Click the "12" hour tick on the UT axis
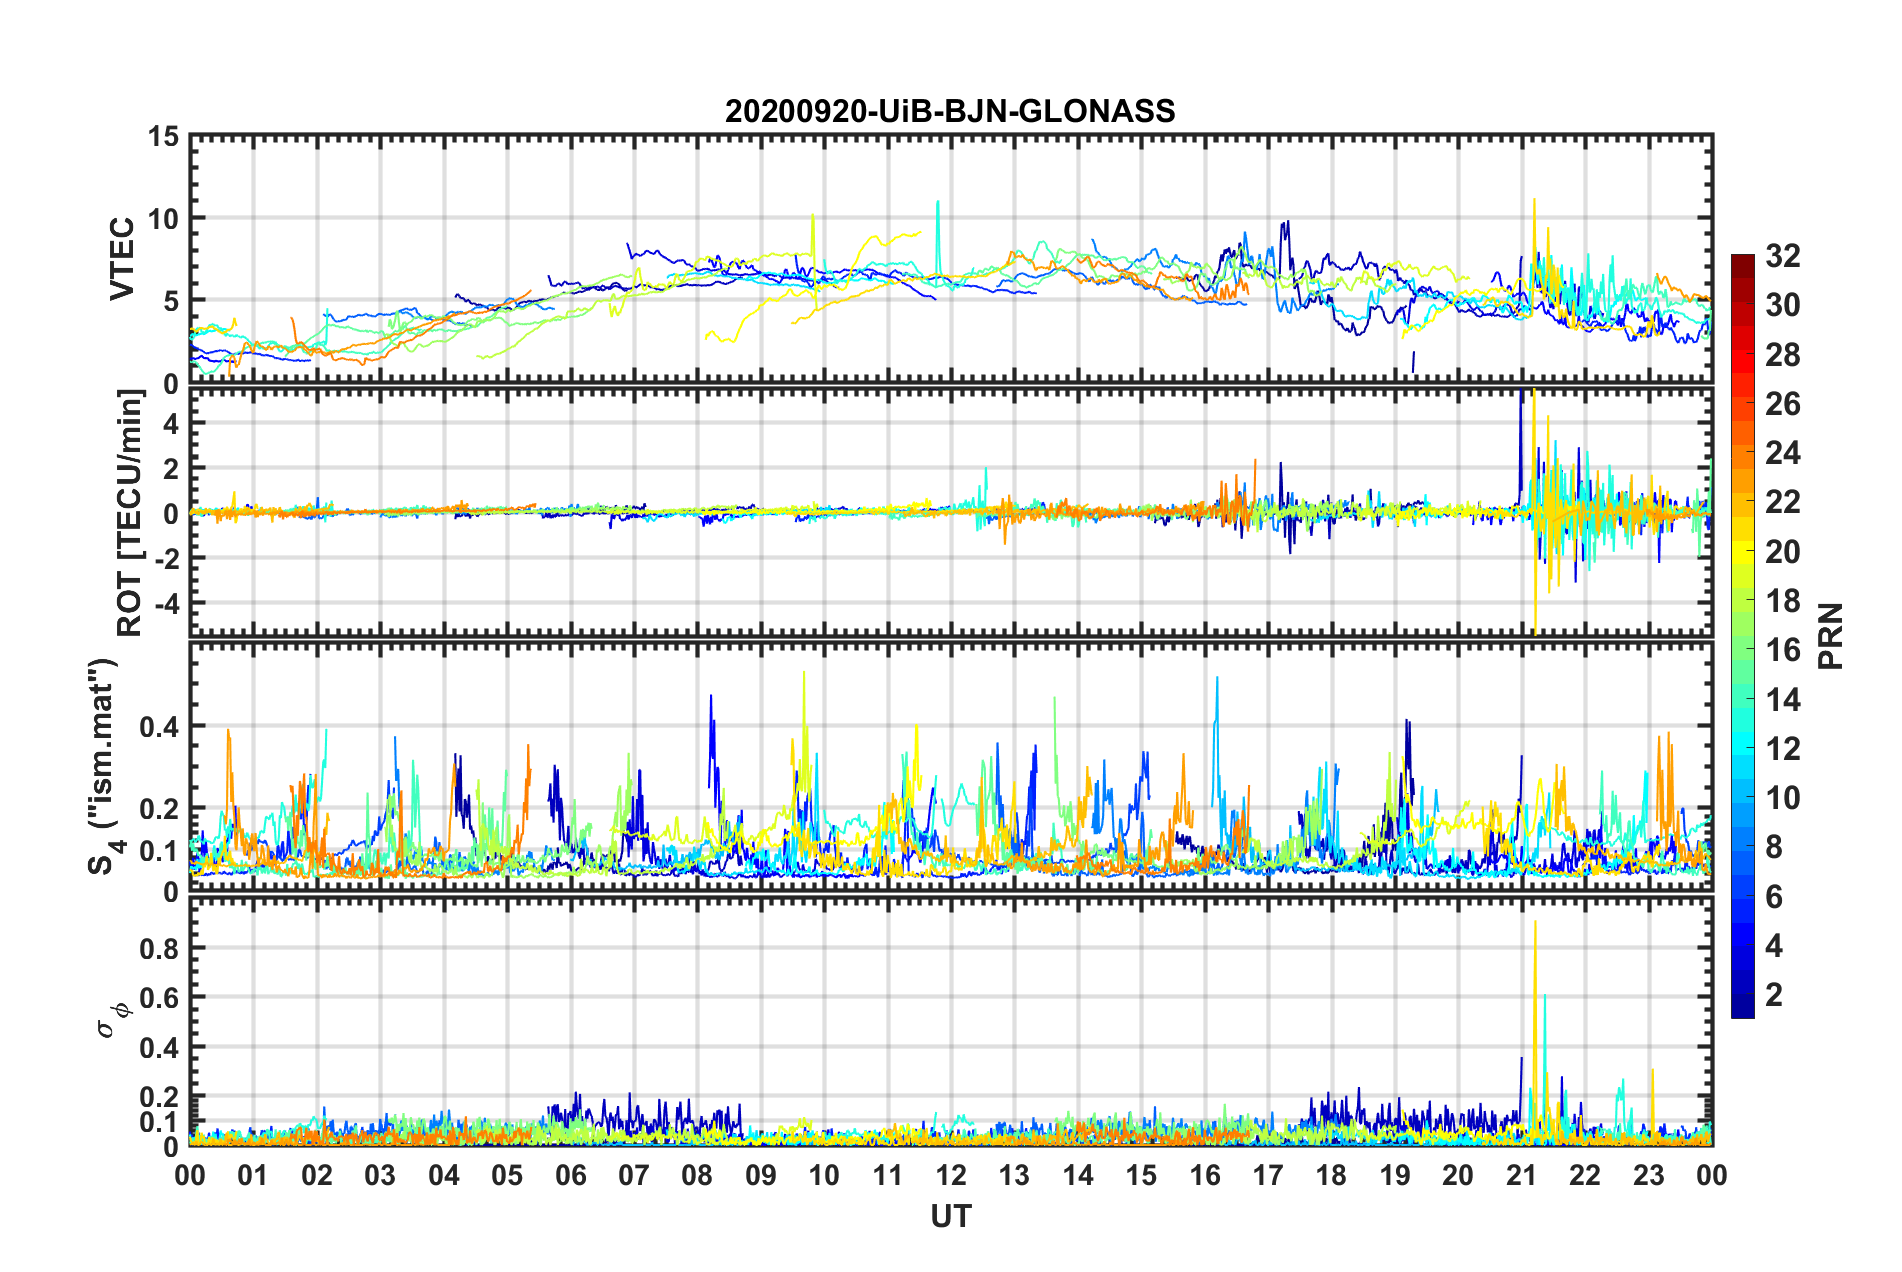 (951, 1175)
